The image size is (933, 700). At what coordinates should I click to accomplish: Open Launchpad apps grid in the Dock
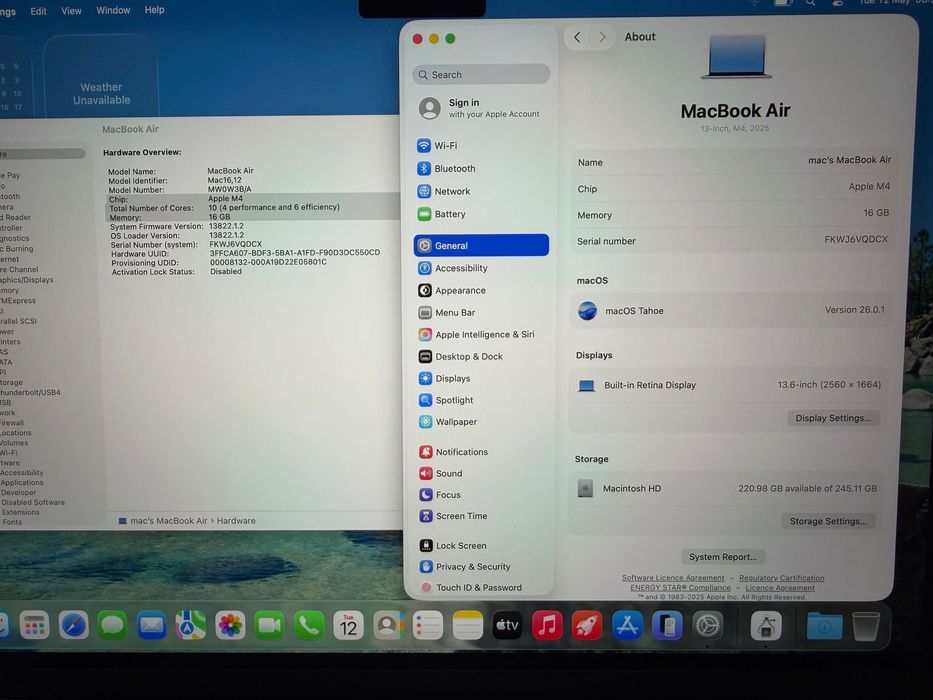click(x=34, y=626)
